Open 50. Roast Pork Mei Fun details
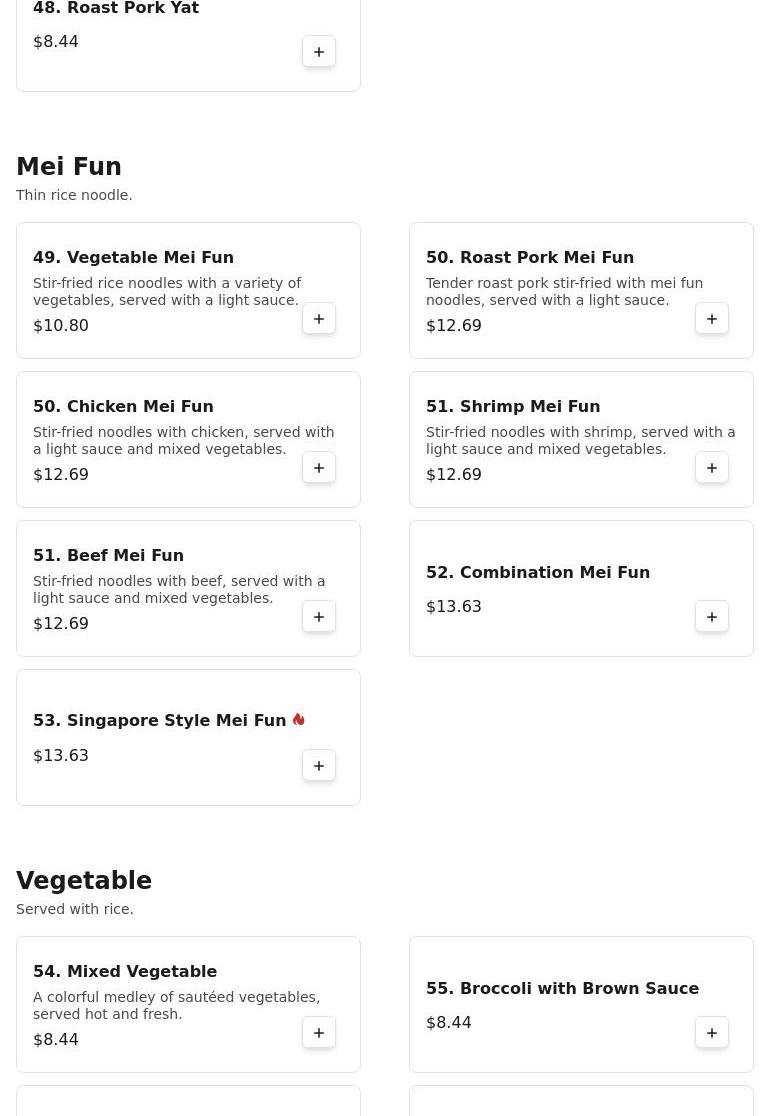The height and width of the screenshot is (1116, 770). [x=529, y=257]
